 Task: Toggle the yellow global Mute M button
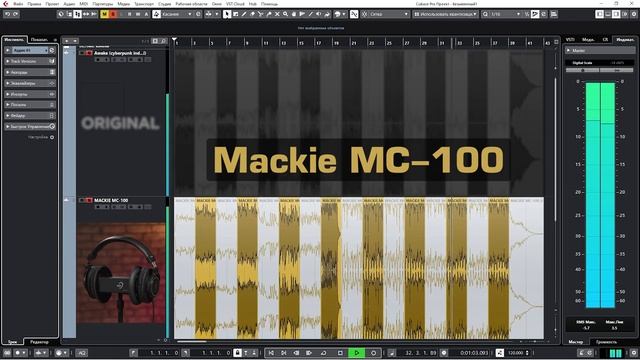click(x=104, y=14)
